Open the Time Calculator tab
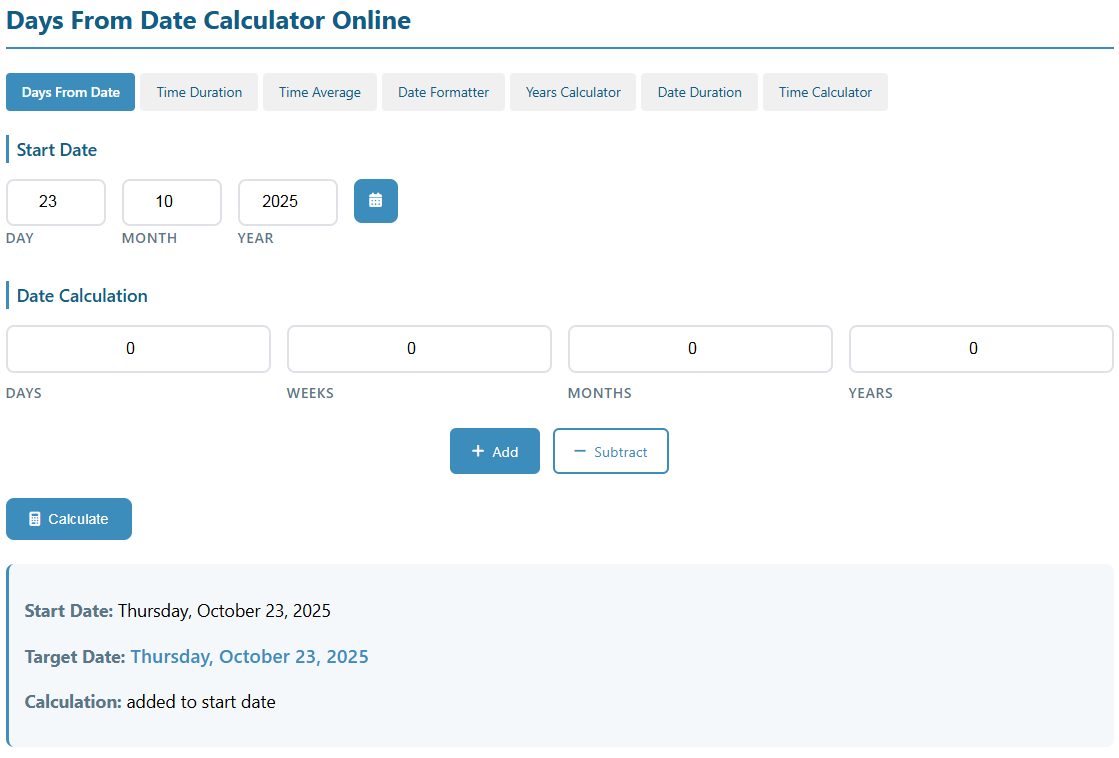The width and height of the screenshot is (1119, 758). pos(825,92)
